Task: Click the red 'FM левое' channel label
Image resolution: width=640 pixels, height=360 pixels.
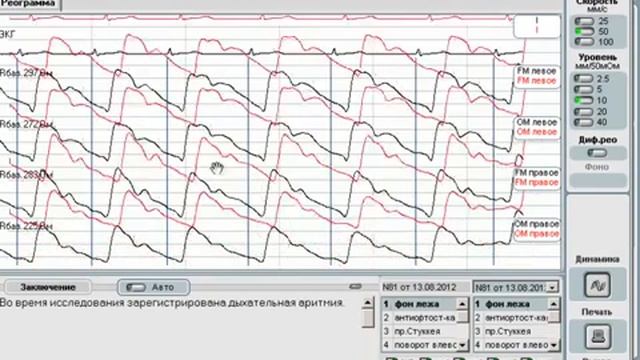Action: pyautogui.click(x=536, y=81)
